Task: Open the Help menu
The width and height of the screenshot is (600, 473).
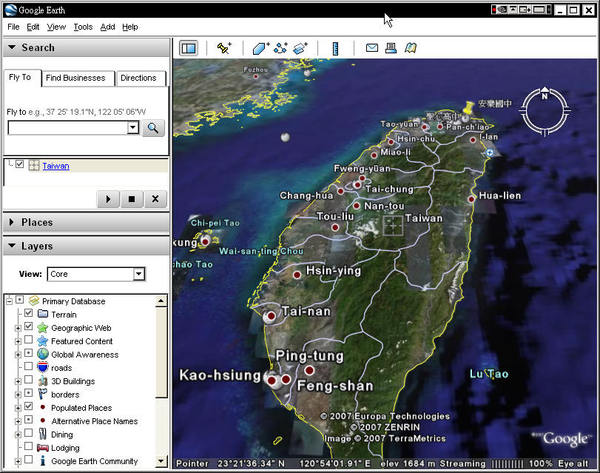Action: (x=130, y=27)
